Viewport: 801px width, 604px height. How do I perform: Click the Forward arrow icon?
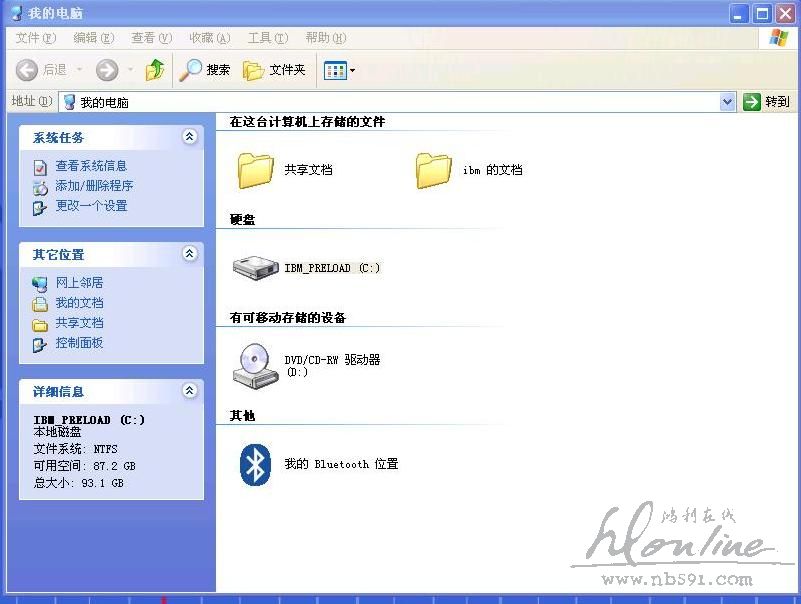point(107,70)
